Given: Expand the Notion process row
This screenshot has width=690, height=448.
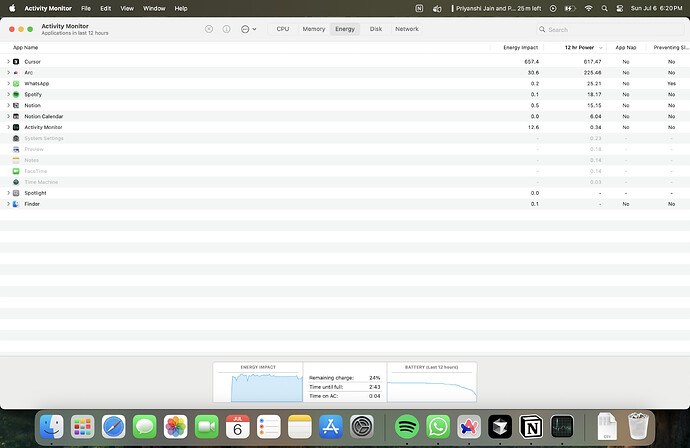Looking at the screenshot, I should coord(8,105).
